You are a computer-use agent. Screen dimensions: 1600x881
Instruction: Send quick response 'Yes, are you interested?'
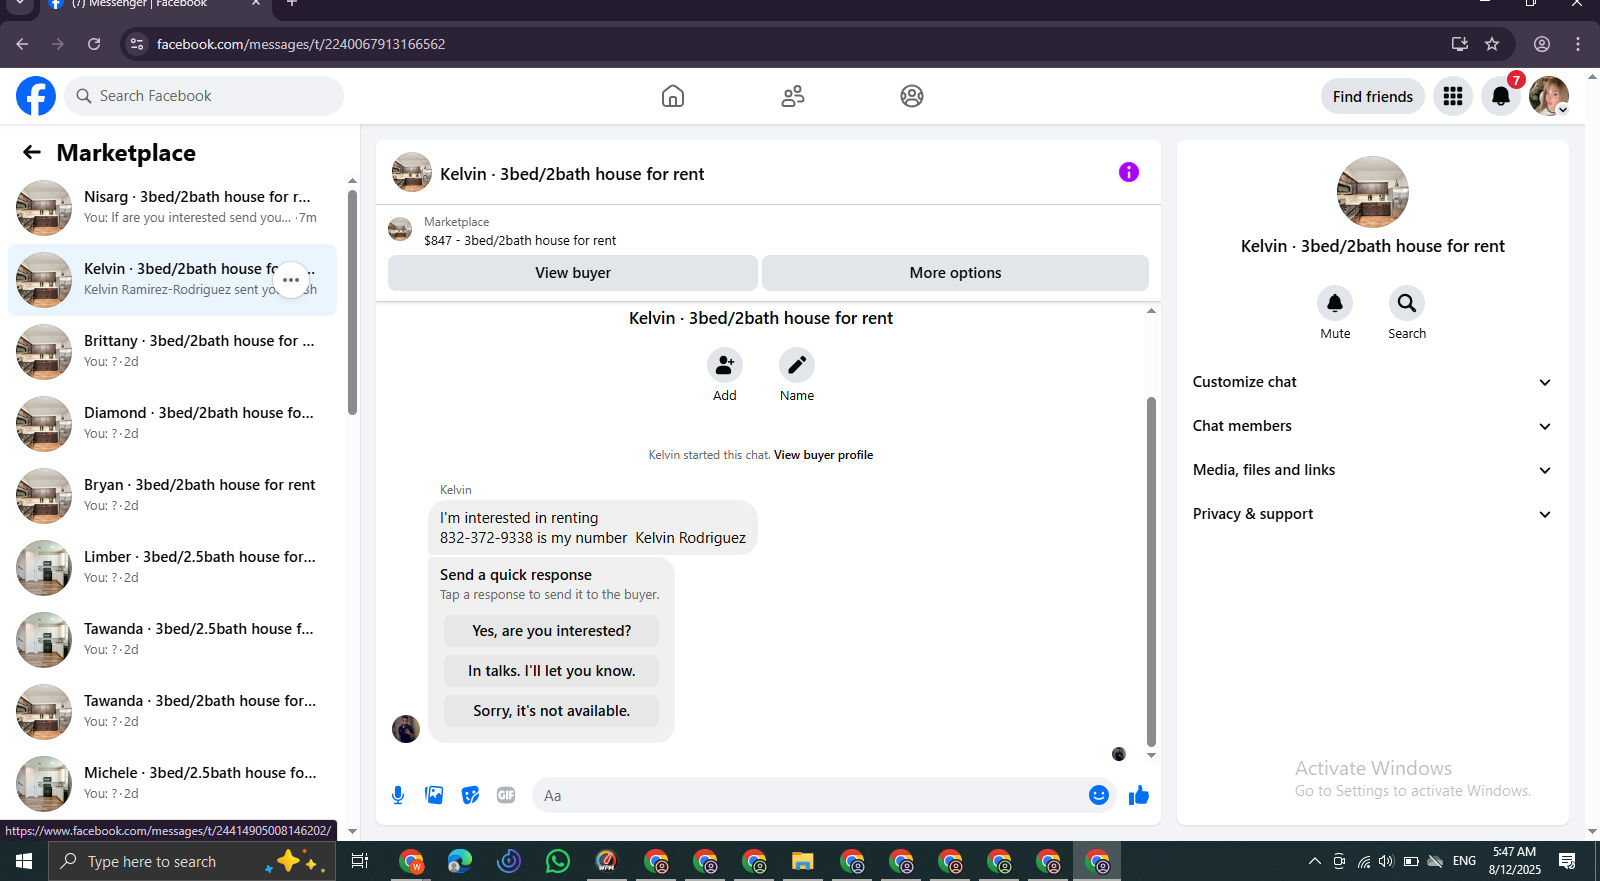click(551, 631)
